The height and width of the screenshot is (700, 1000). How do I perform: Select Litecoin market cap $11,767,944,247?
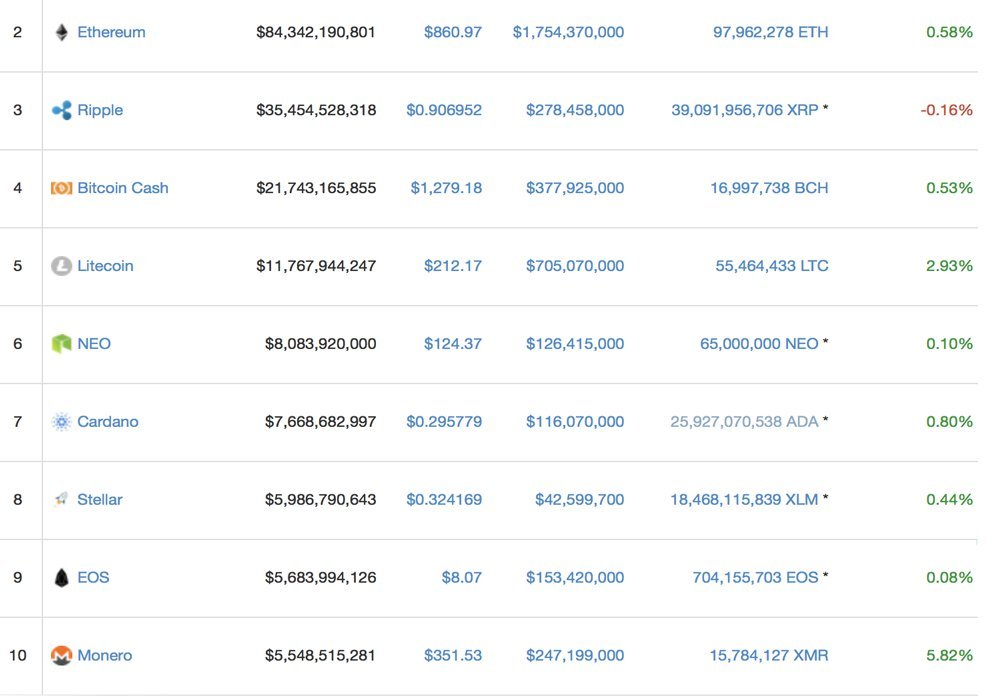316,266
